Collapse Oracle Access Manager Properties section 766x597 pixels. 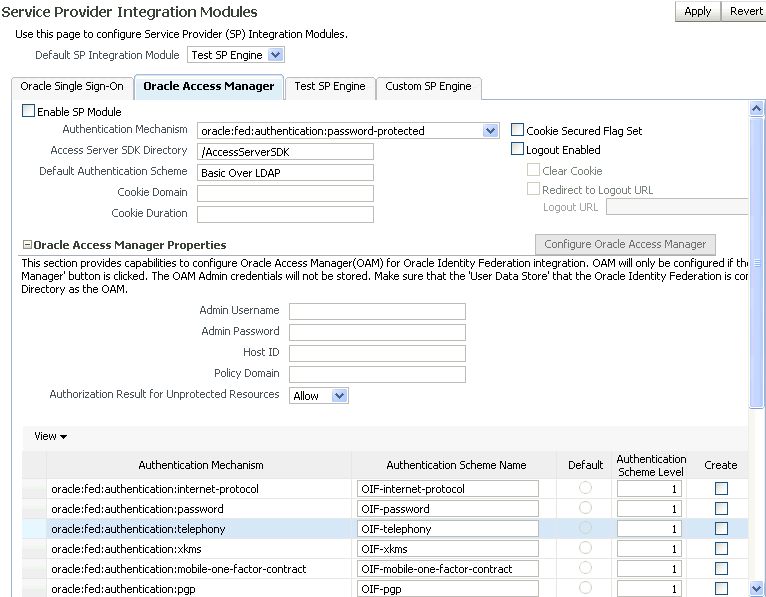pos(27,245)
